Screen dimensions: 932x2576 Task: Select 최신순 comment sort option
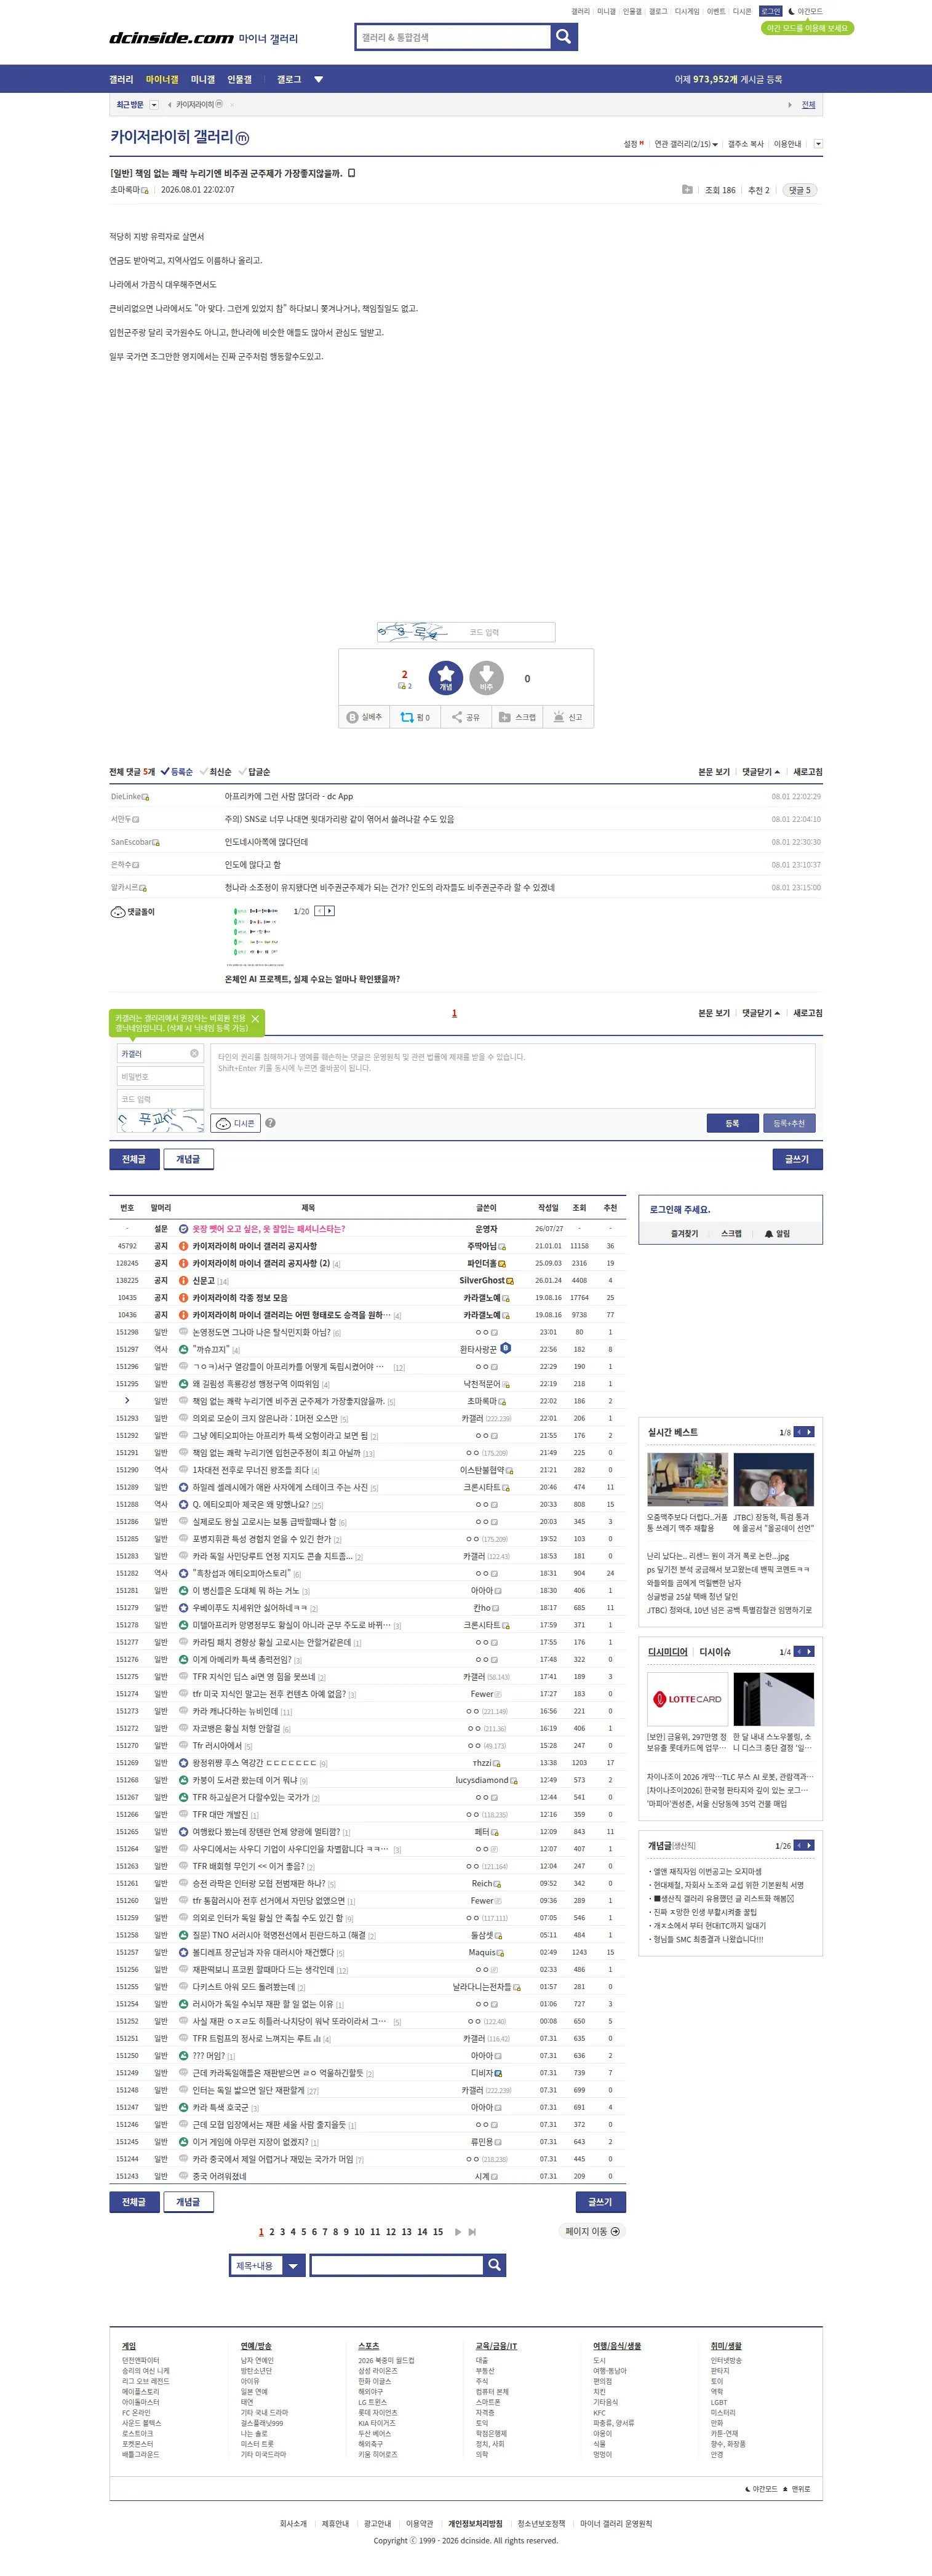[216, 772]
